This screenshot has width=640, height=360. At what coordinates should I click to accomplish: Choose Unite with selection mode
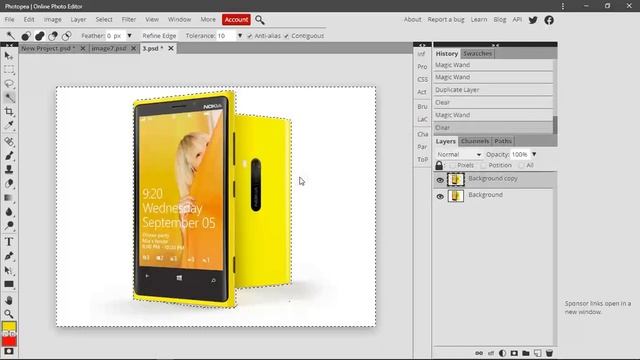[40, 36]
